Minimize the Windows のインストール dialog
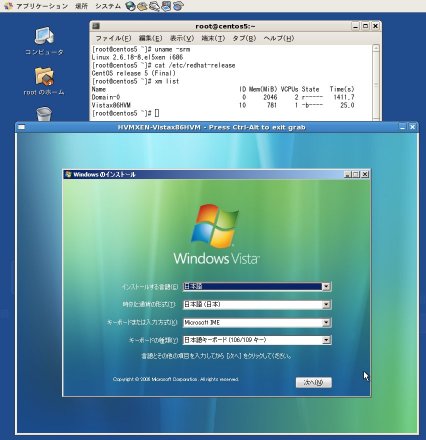Screen dimensions: 426x440 [x=347, y=174]
